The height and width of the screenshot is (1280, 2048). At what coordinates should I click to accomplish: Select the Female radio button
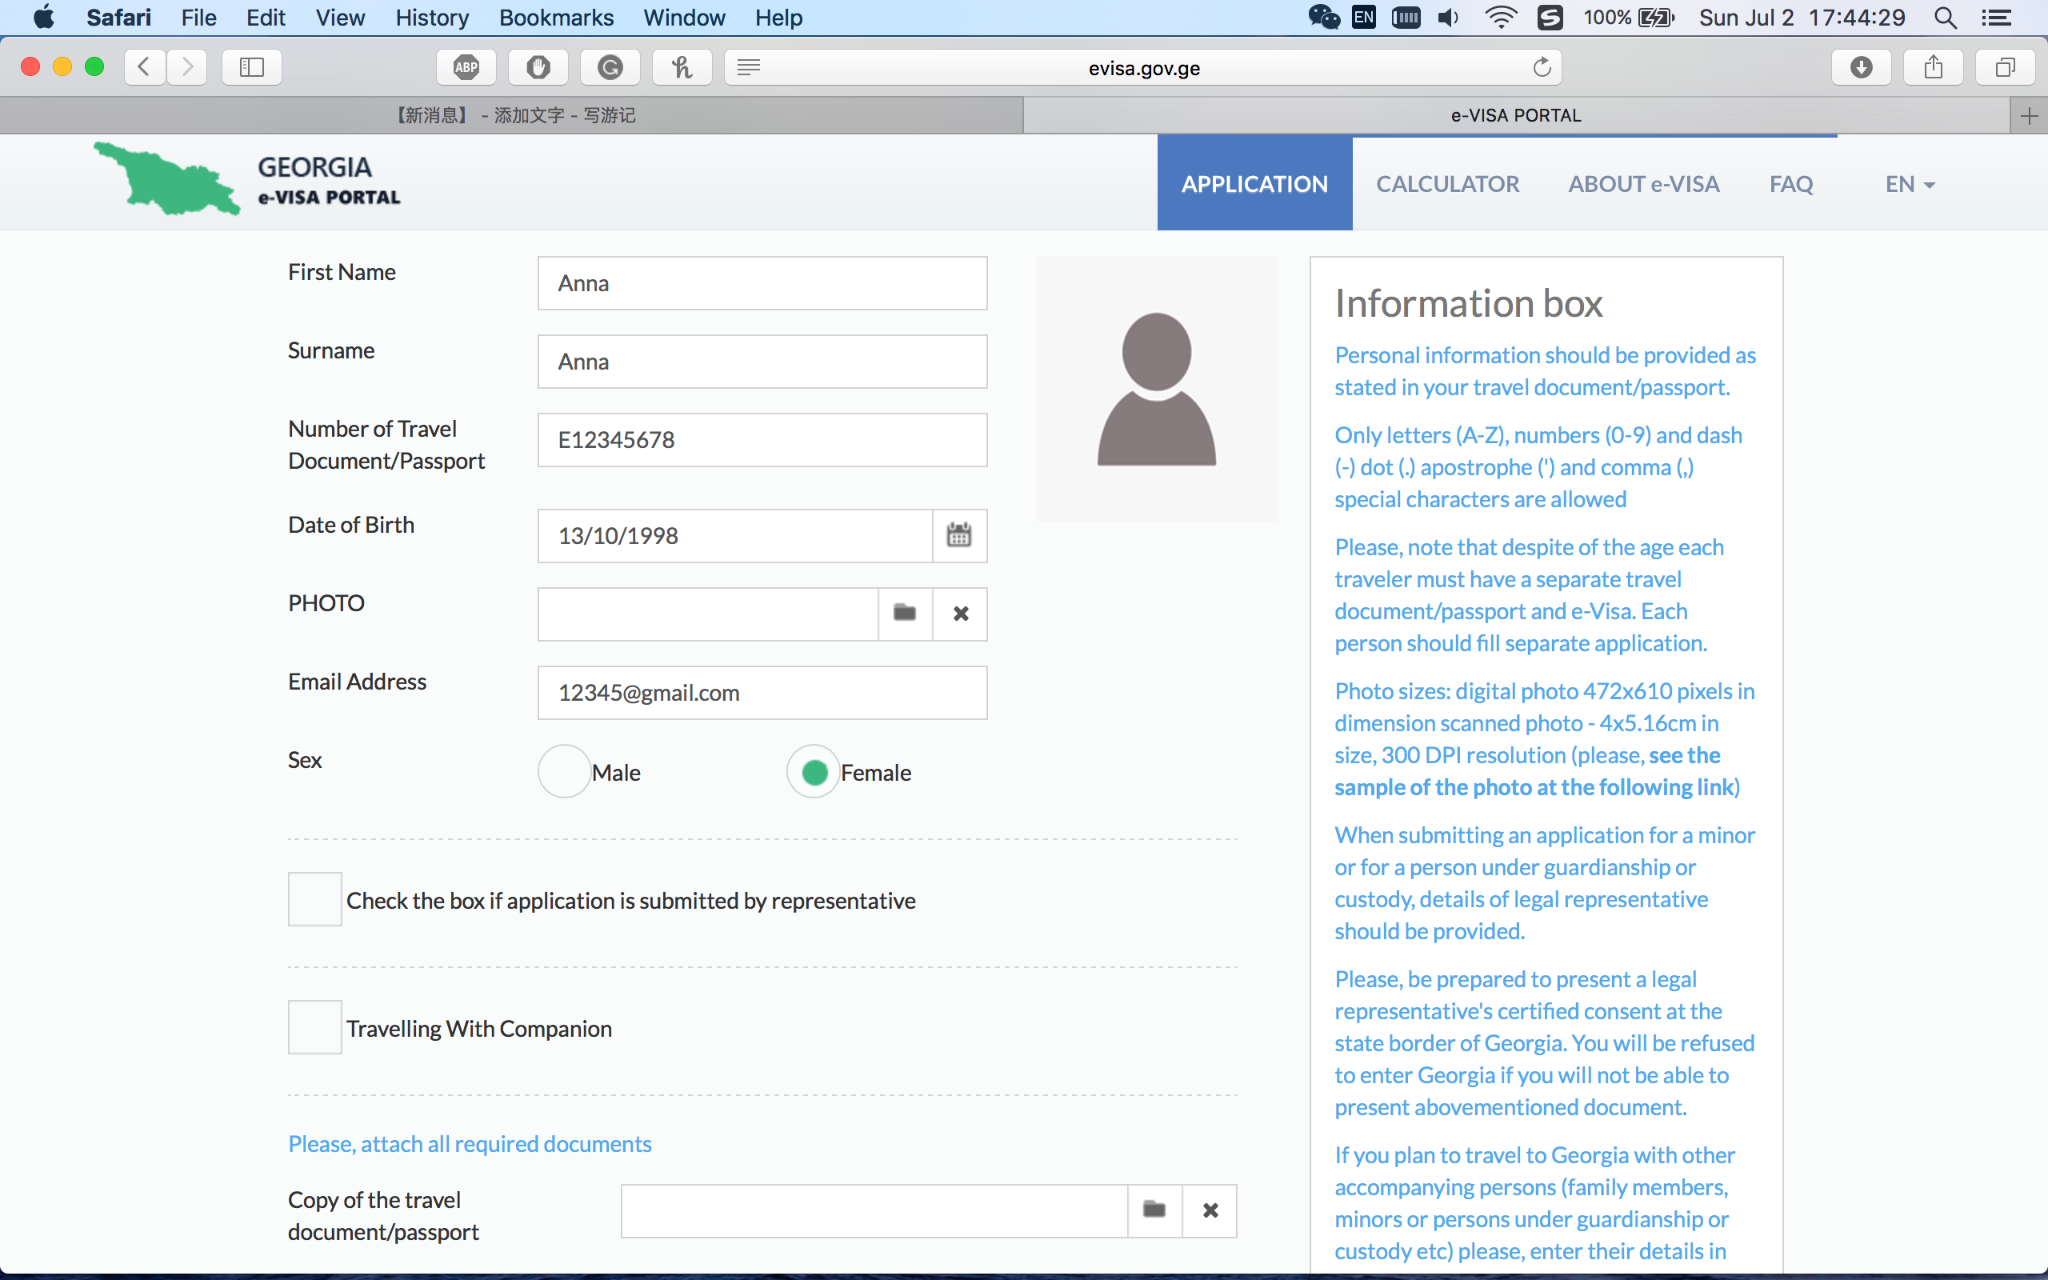pos(814,772)
